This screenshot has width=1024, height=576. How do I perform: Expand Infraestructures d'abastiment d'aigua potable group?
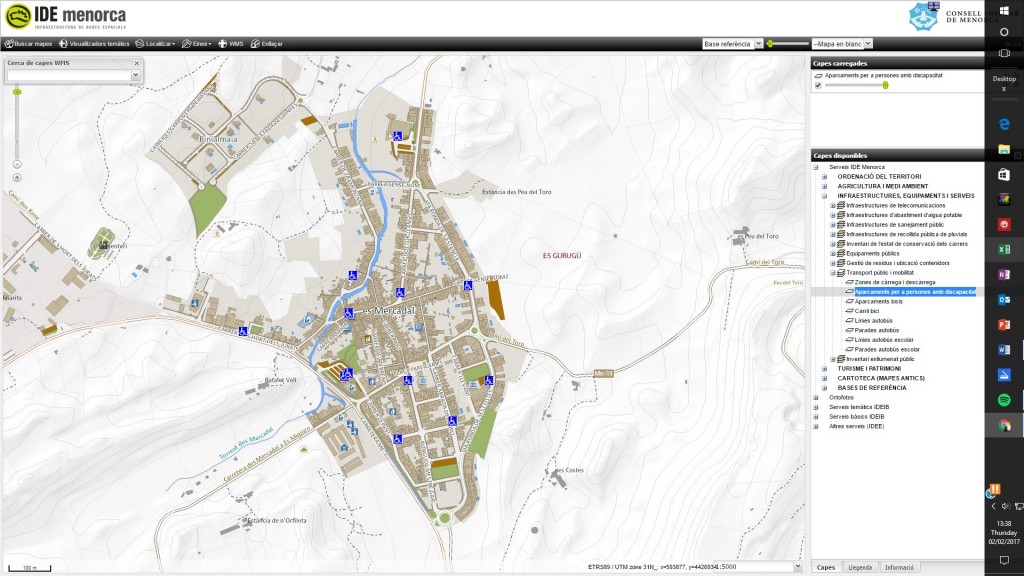[833, 215]
